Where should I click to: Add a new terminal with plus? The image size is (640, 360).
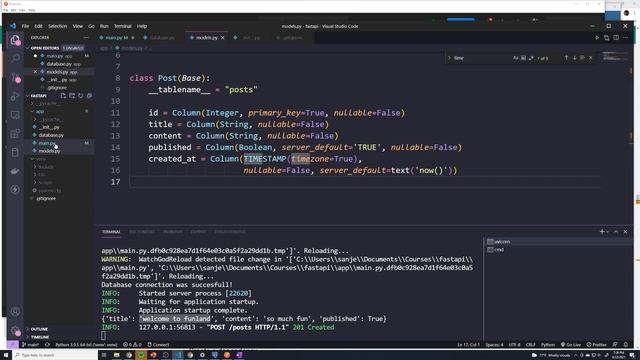602,232
